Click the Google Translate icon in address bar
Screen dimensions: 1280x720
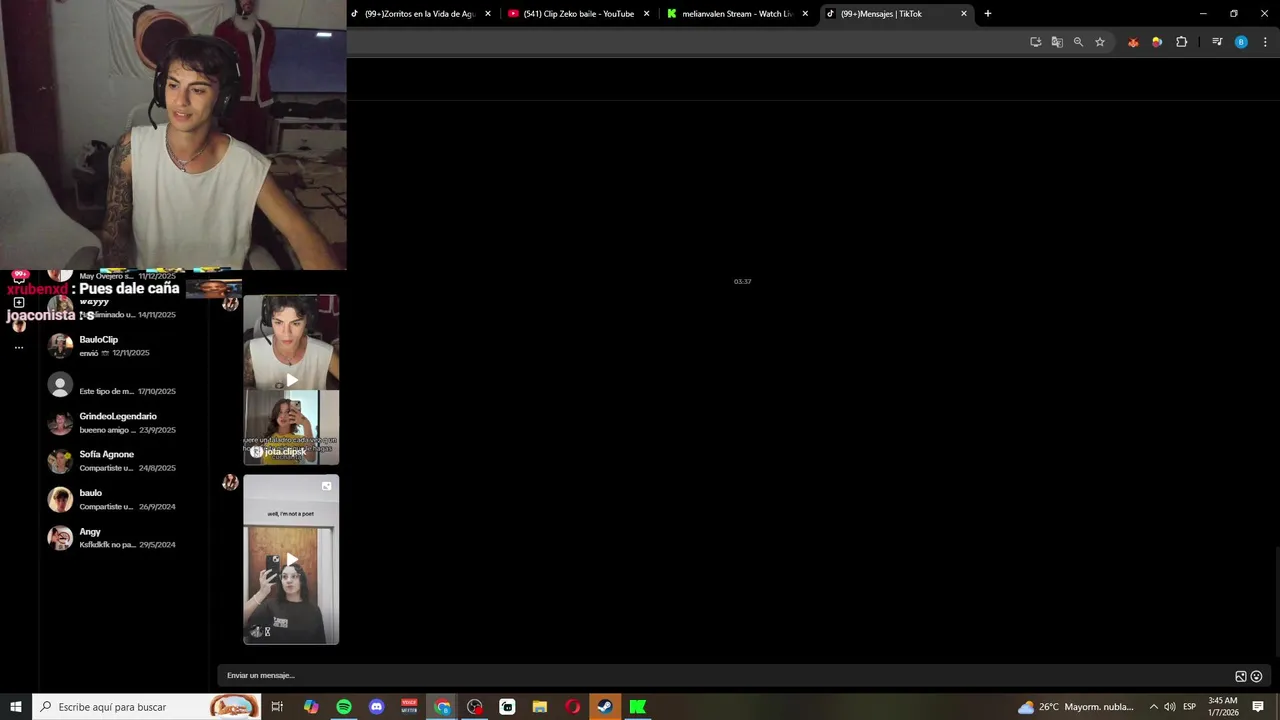point(1057,42)
